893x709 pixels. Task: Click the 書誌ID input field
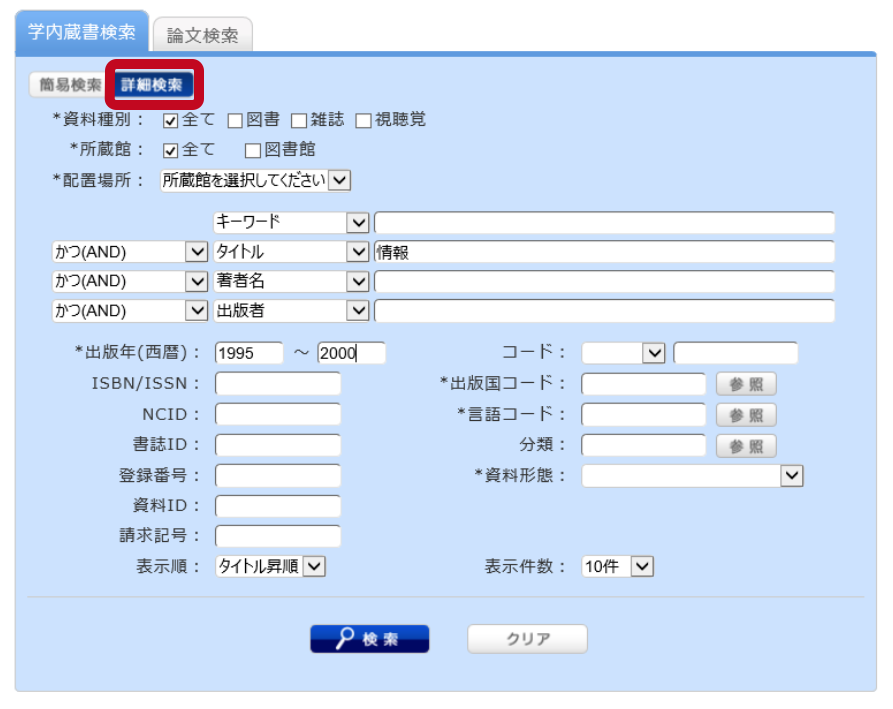pos(278,445)
